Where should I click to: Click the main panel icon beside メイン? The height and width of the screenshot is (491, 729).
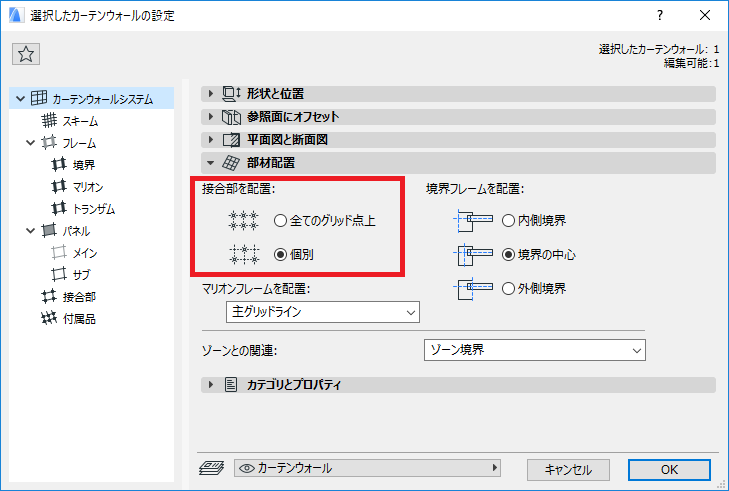click(59, 252)
